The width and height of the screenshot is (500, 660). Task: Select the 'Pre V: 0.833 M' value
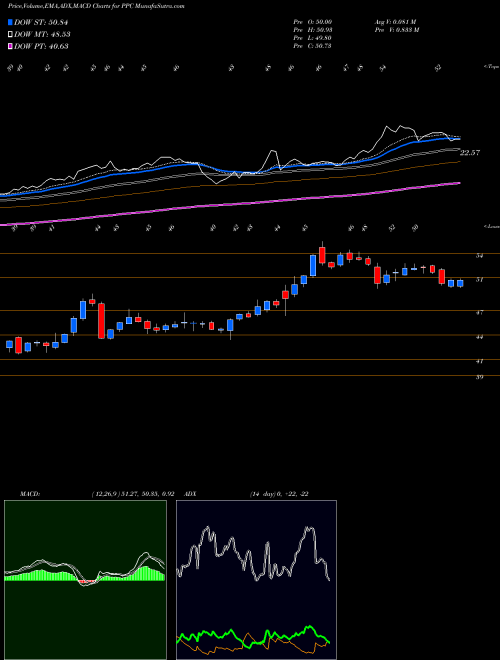[396, 30]
